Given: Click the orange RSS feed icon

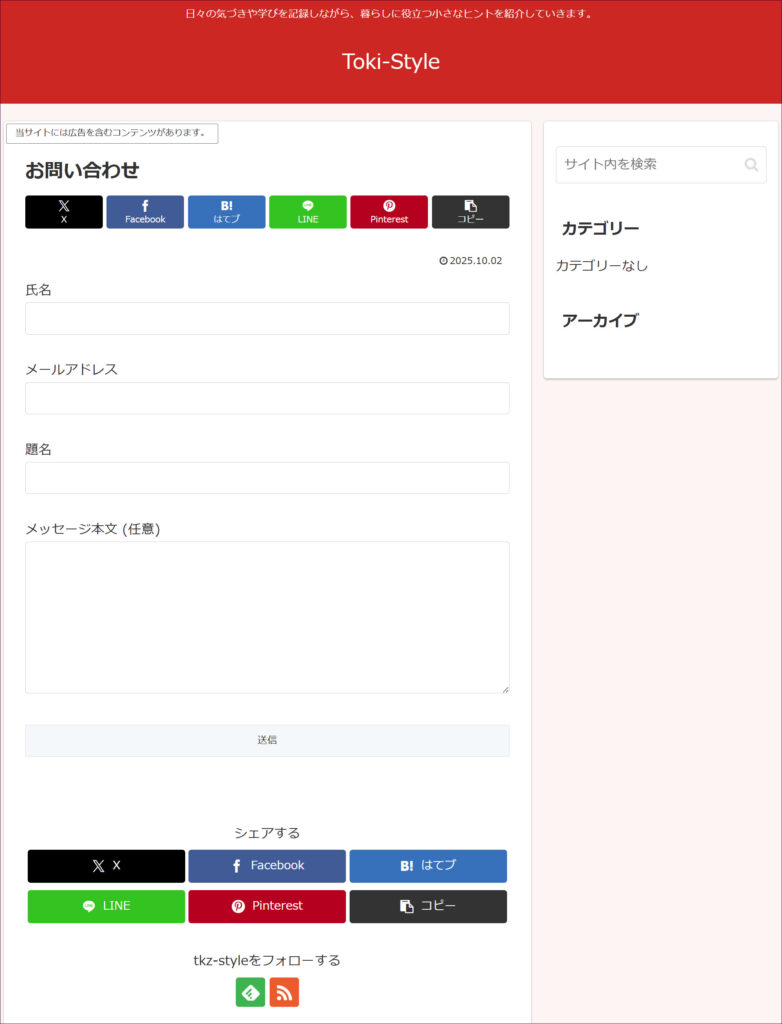Looking at the screenshot, I should point(284,992).
